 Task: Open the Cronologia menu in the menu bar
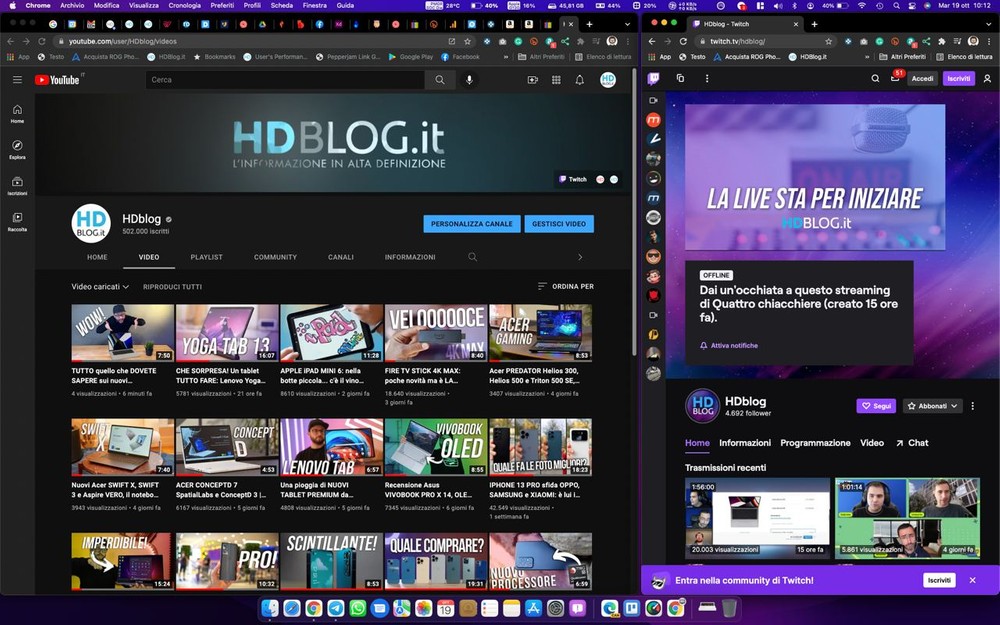[184, 5]
